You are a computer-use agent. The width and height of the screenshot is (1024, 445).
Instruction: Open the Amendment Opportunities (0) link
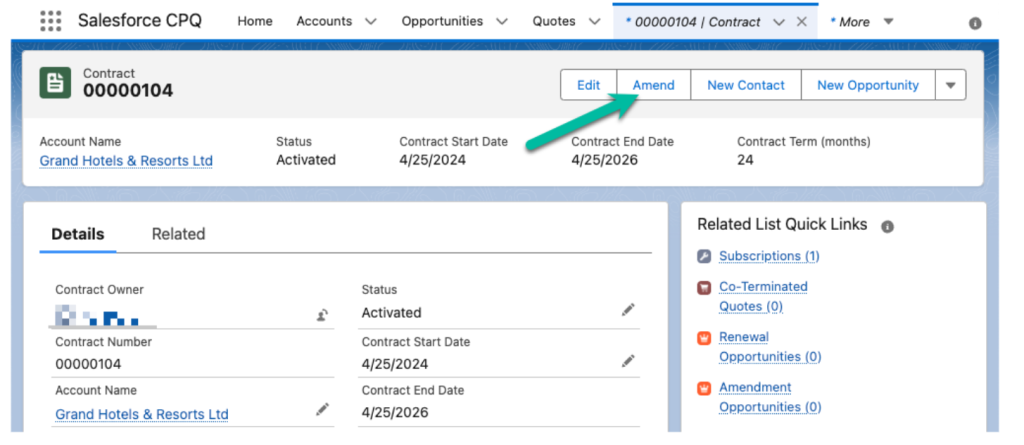pos(770,397)
